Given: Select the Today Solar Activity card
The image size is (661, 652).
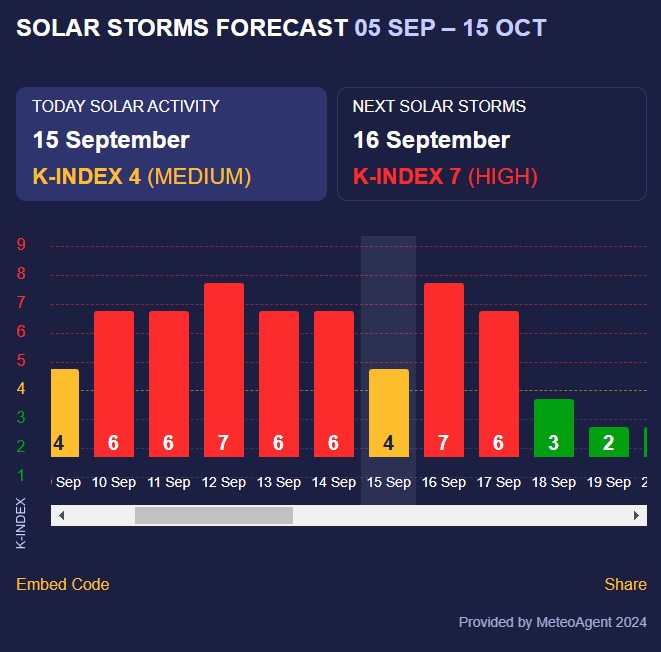Looking at the screenshot, I should (x=171, y=143).
